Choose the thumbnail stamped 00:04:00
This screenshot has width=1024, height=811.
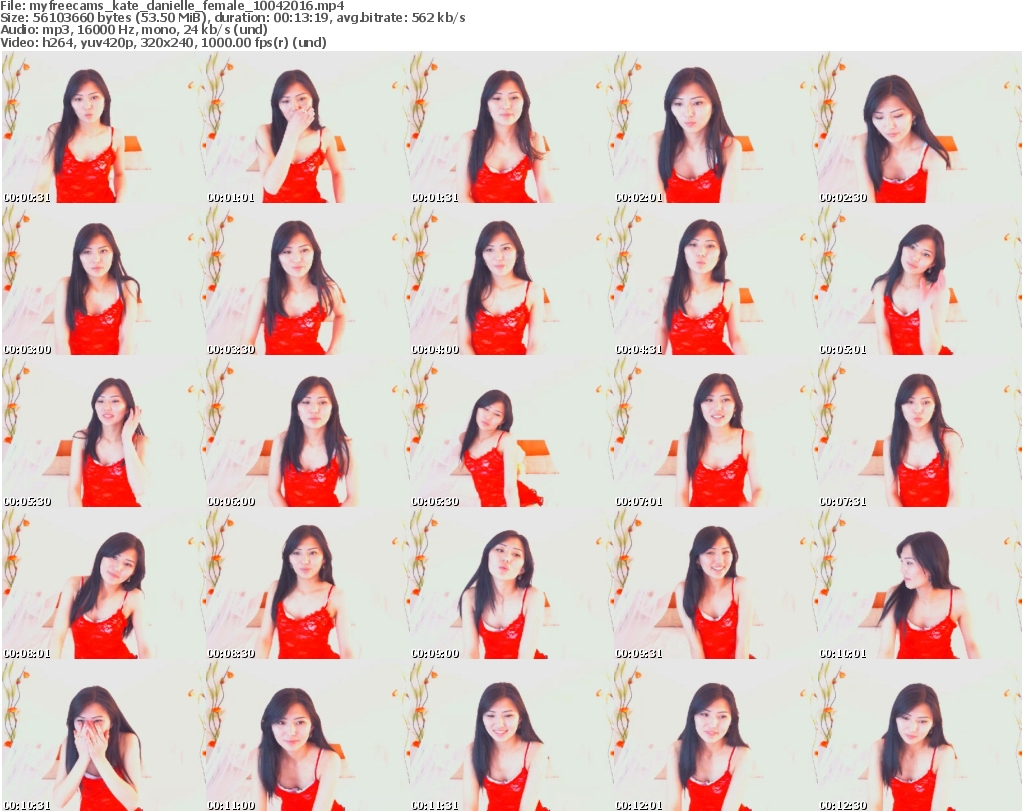coord(511,279)
